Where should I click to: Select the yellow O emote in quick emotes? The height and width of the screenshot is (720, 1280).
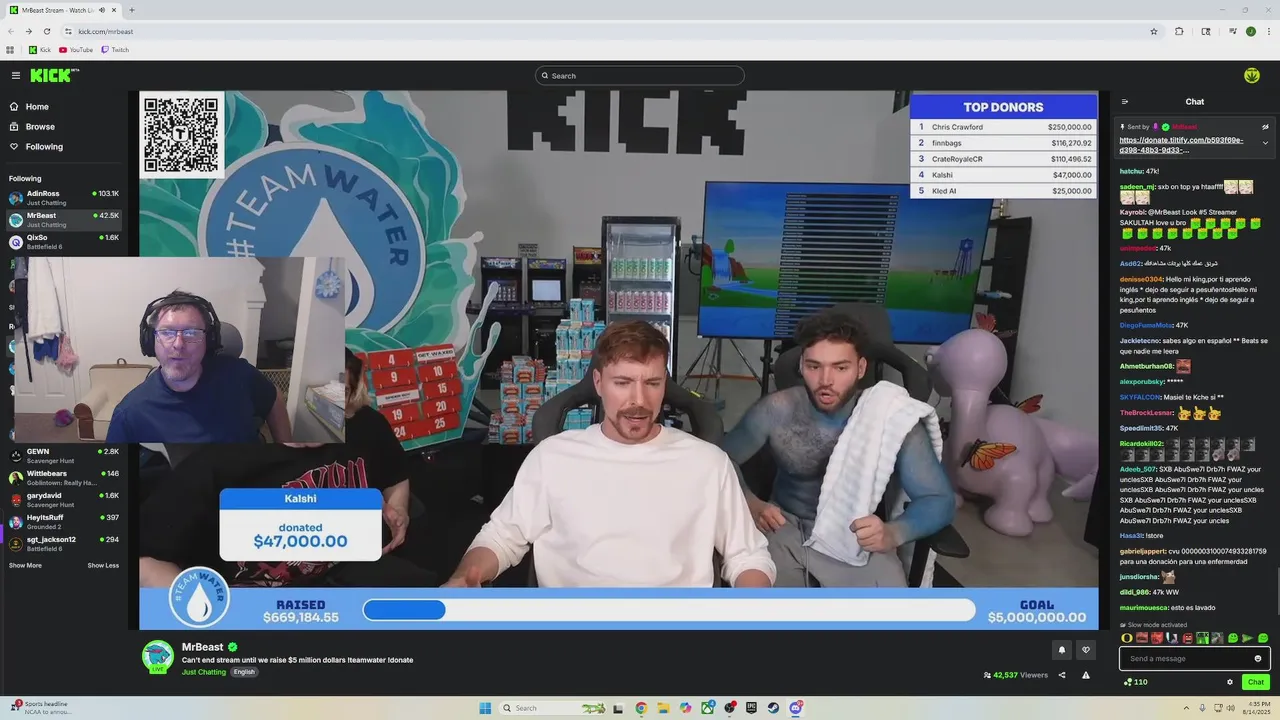(x=1127, y=638)
